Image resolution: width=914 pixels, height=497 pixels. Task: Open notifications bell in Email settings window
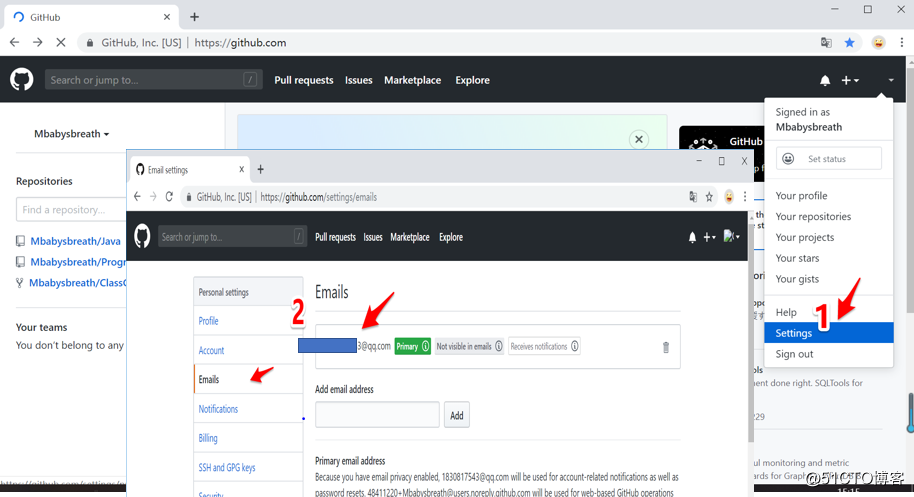692,237
